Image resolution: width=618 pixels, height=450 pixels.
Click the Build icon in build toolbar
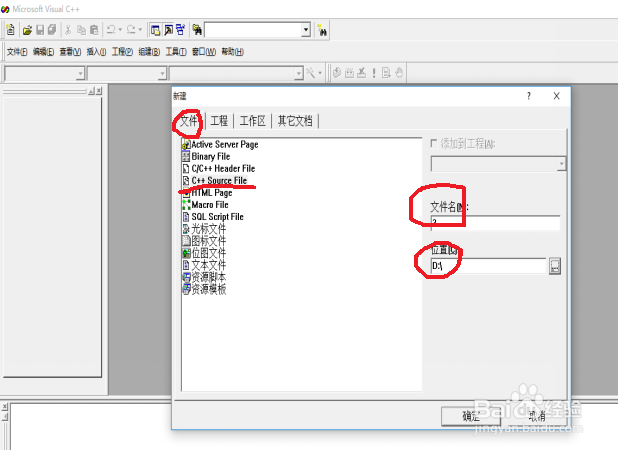pyautogui.click(x=349, y=73)
